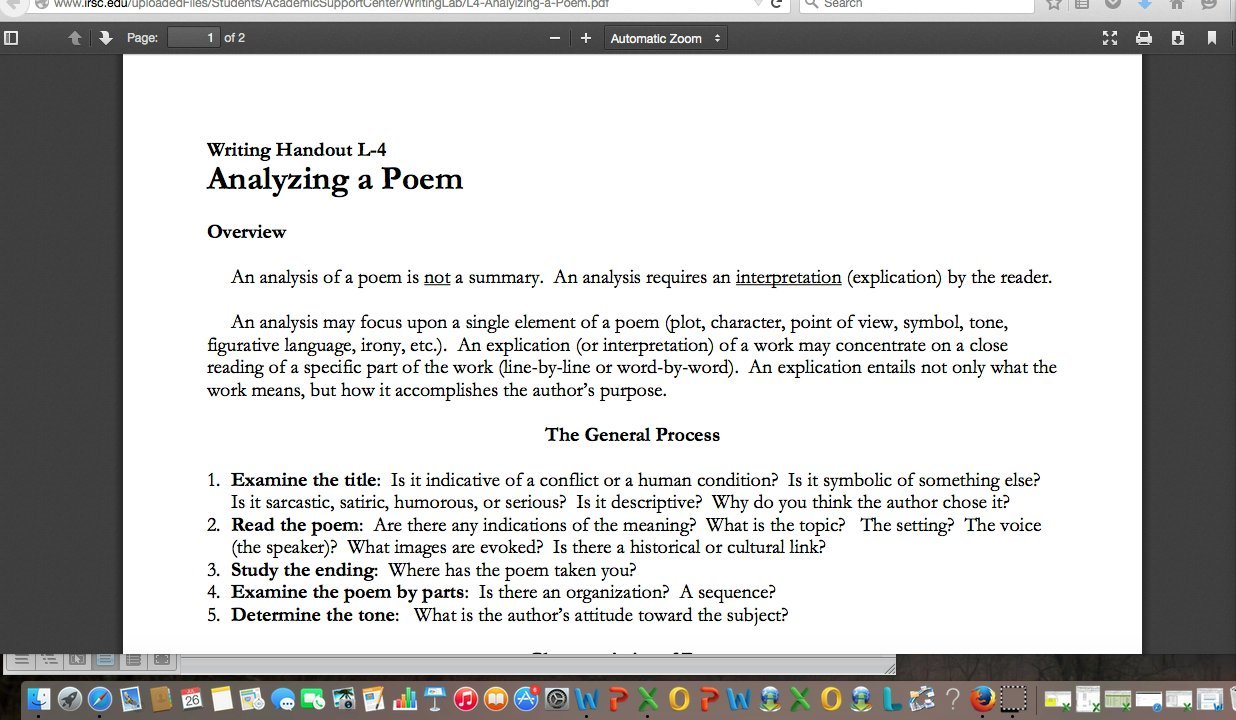Switch PDF to presentation mode
Screen dimensions: 1236x720
point(1110,38)
